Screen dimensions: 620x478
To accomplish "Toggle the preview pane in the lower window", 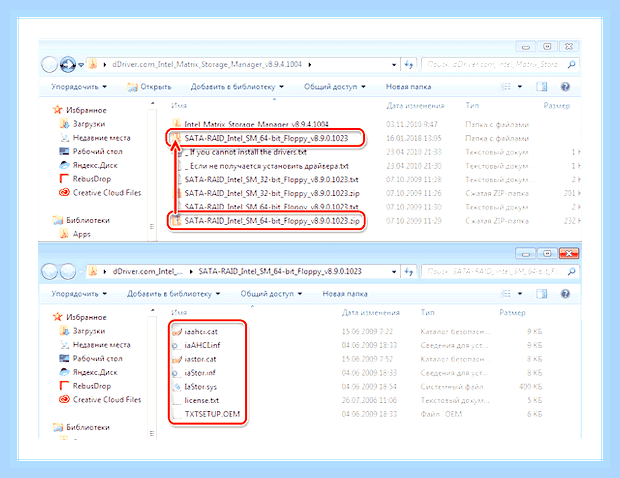I will coord(542,294).
